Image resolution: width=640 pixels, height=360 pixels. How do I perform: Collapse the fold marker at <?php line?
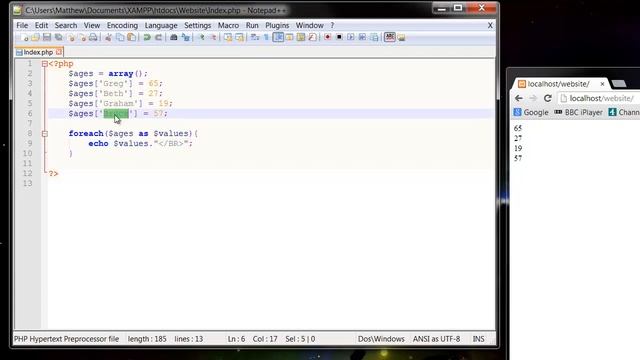point(45,64)
